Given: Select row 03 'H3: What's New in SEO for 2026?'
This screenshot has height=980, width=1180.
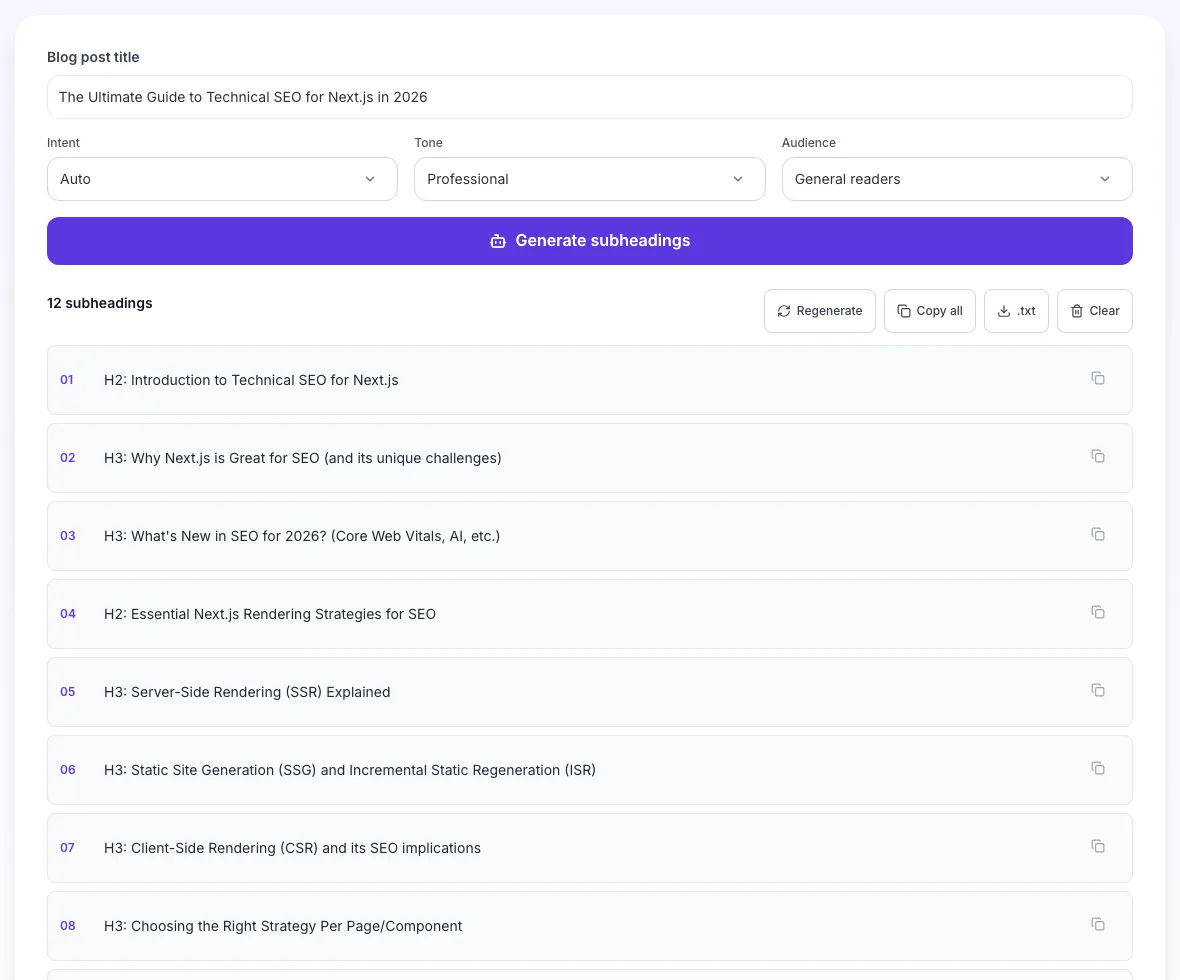Looking at the screenshot, I should tap(589, 536).
